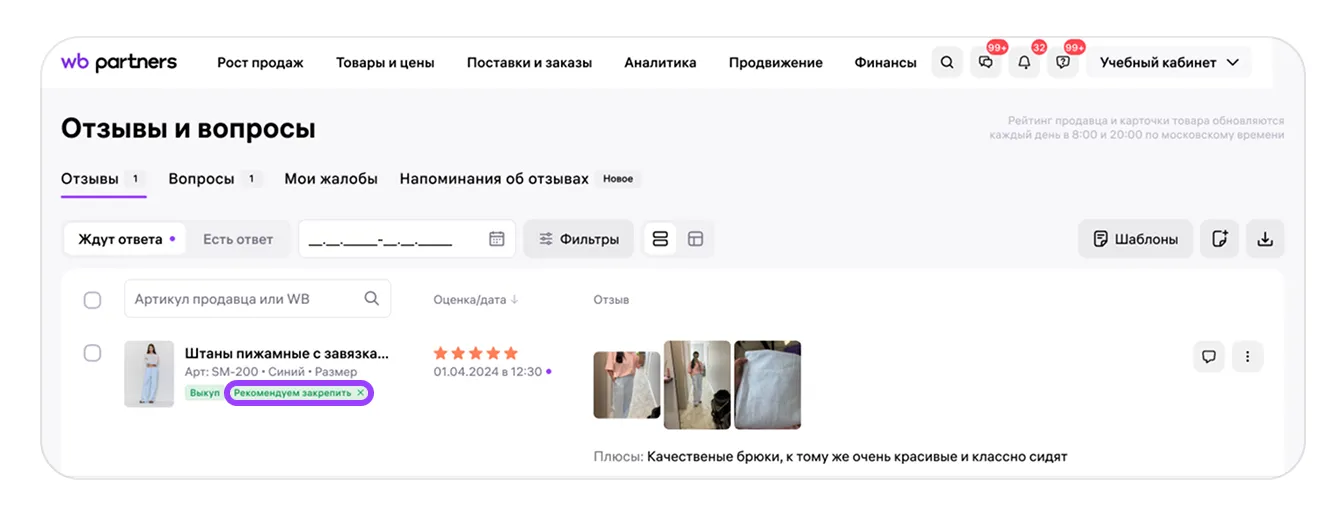Viewport: 1344px width, 516px height.
Task: Dismiss the Рекомендуем закрепить tag with its X
Action: click(361, 393)
